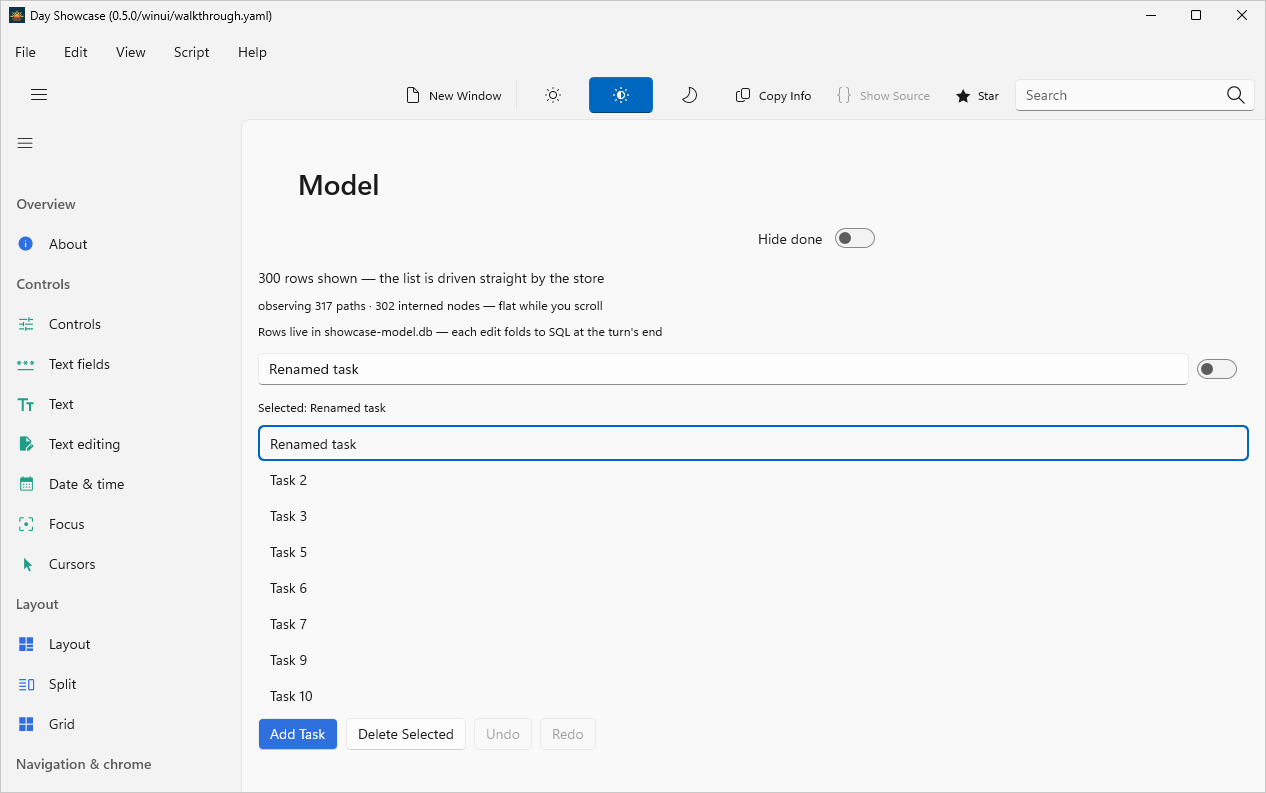Open the Cursors page
The image size is (1266, 793).
pos(121,564)
